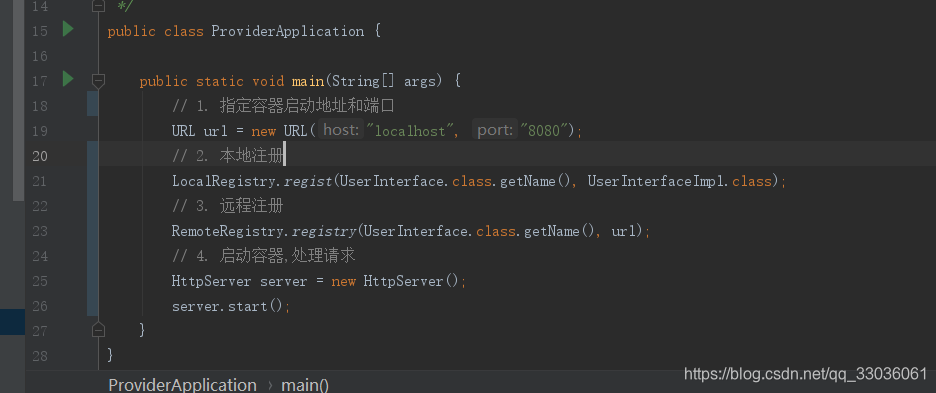The image size is (936, 393).
Task: Click the host: parameter hint
Action: pyautogui.click(x=341, y=130)
